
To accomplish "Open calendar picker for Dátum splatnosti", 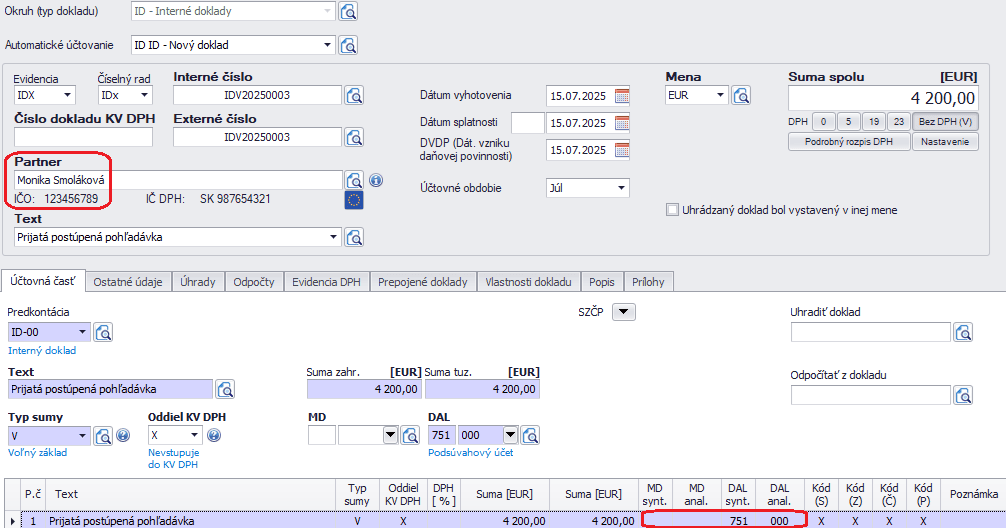I will click(622, 123).
